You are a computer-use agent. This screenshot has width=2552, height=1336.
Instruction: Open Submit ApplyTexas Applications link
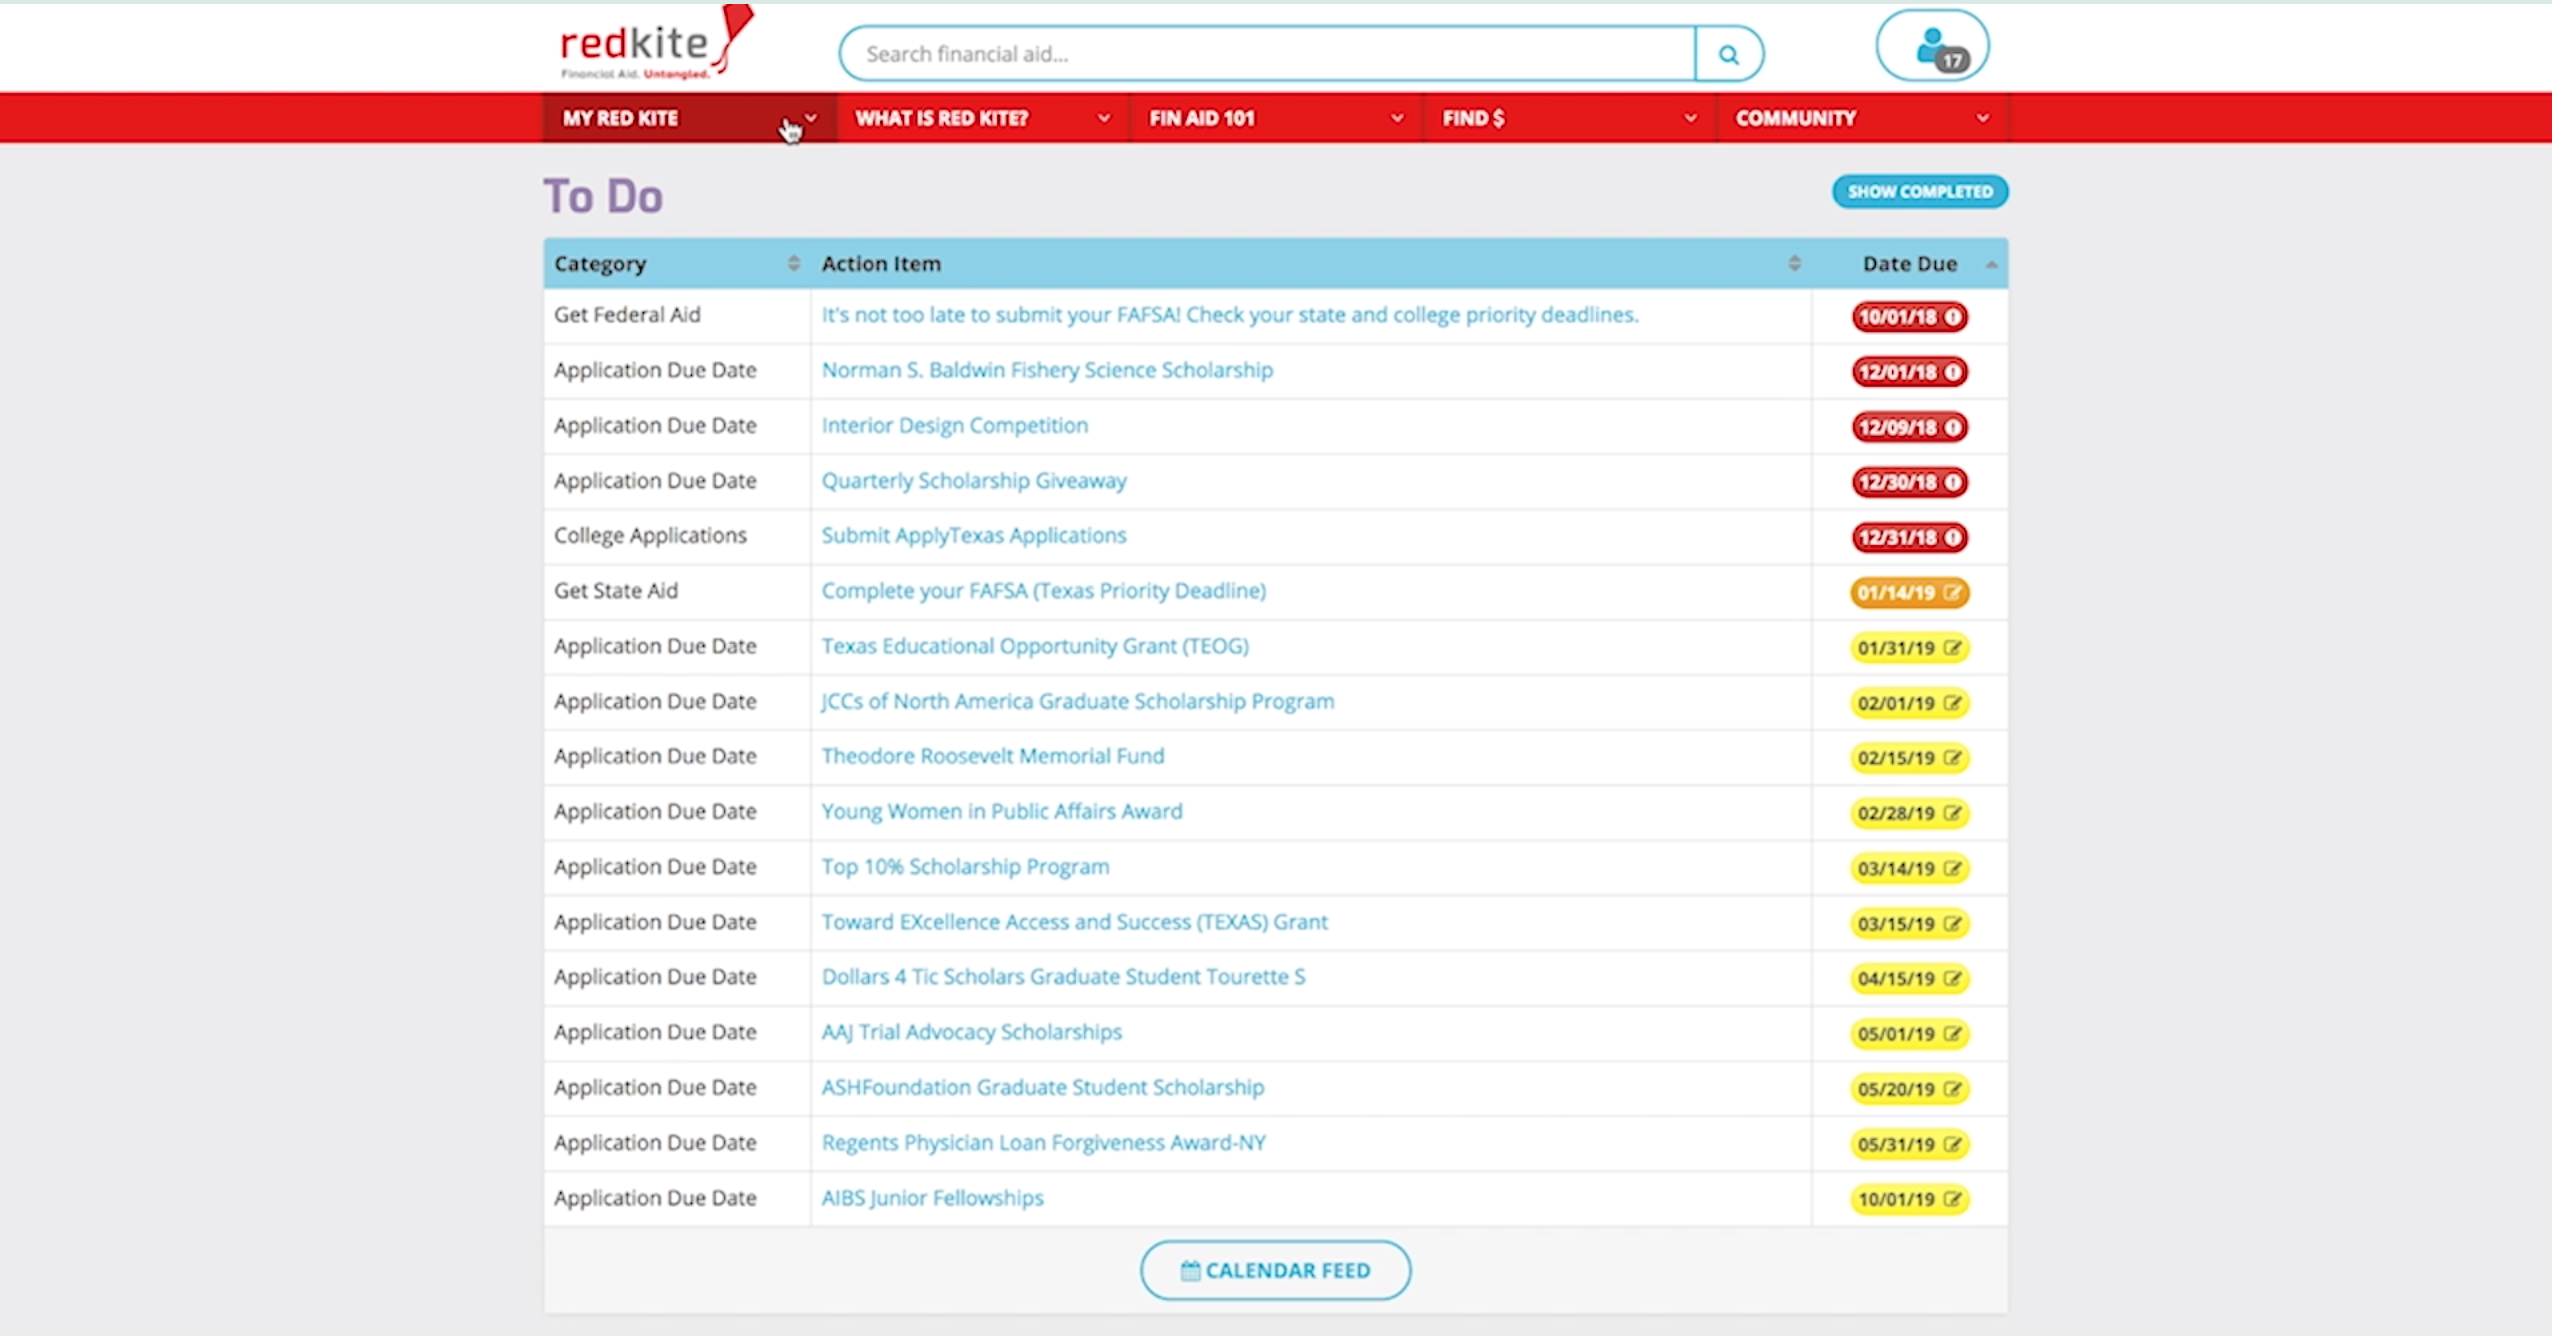click(974, 536)
